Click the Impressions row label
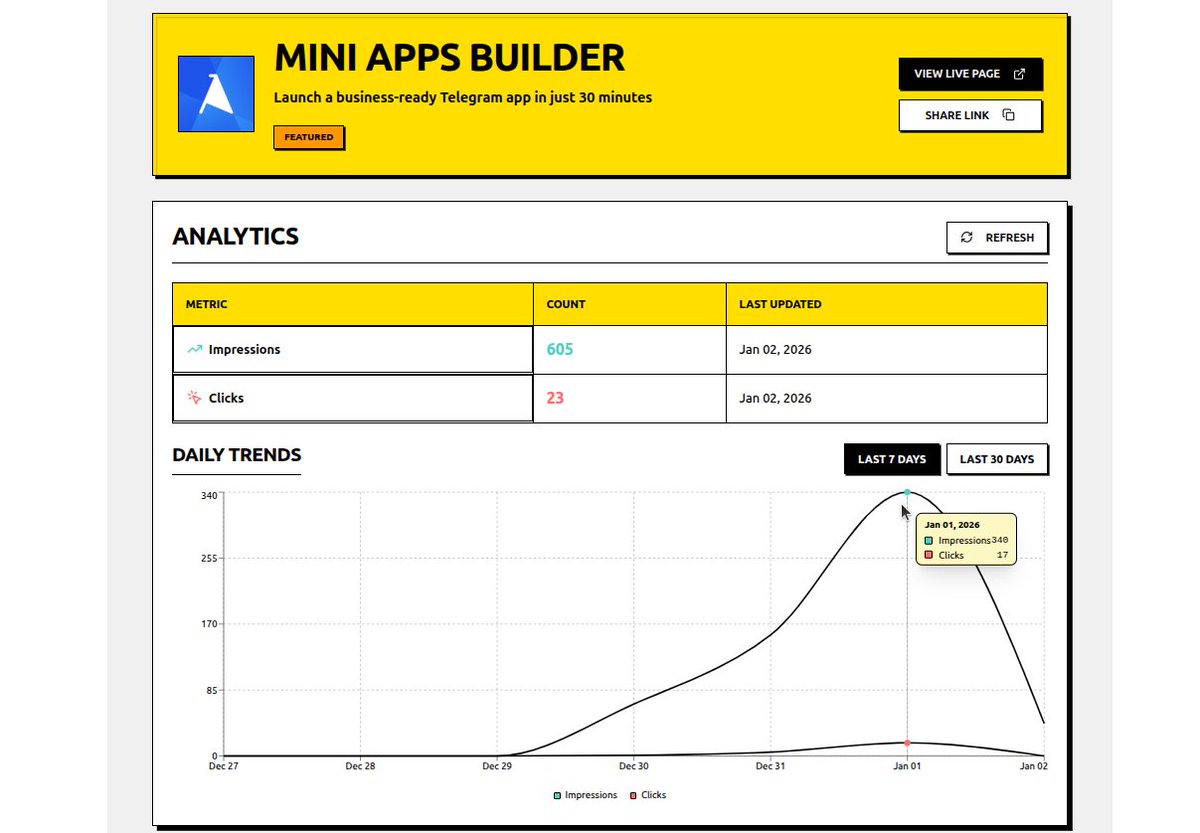The width and height of the screenshot is (1200, 833). [244, 350]
